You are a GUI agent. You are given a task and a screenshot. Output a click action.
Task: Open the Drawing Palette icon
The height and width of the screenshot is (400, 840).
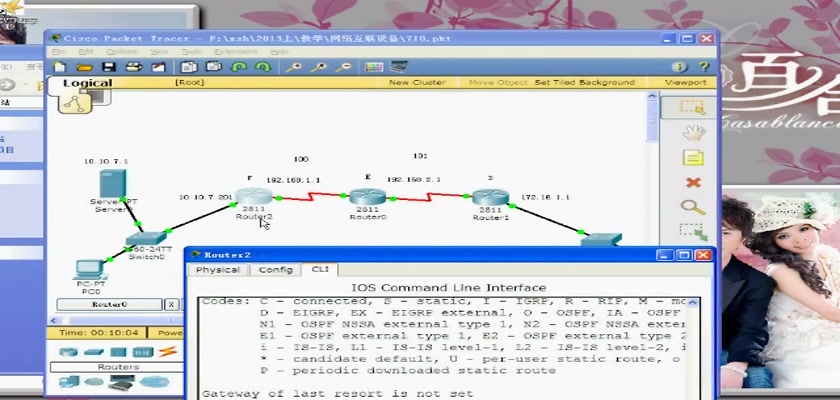(374, 67)
